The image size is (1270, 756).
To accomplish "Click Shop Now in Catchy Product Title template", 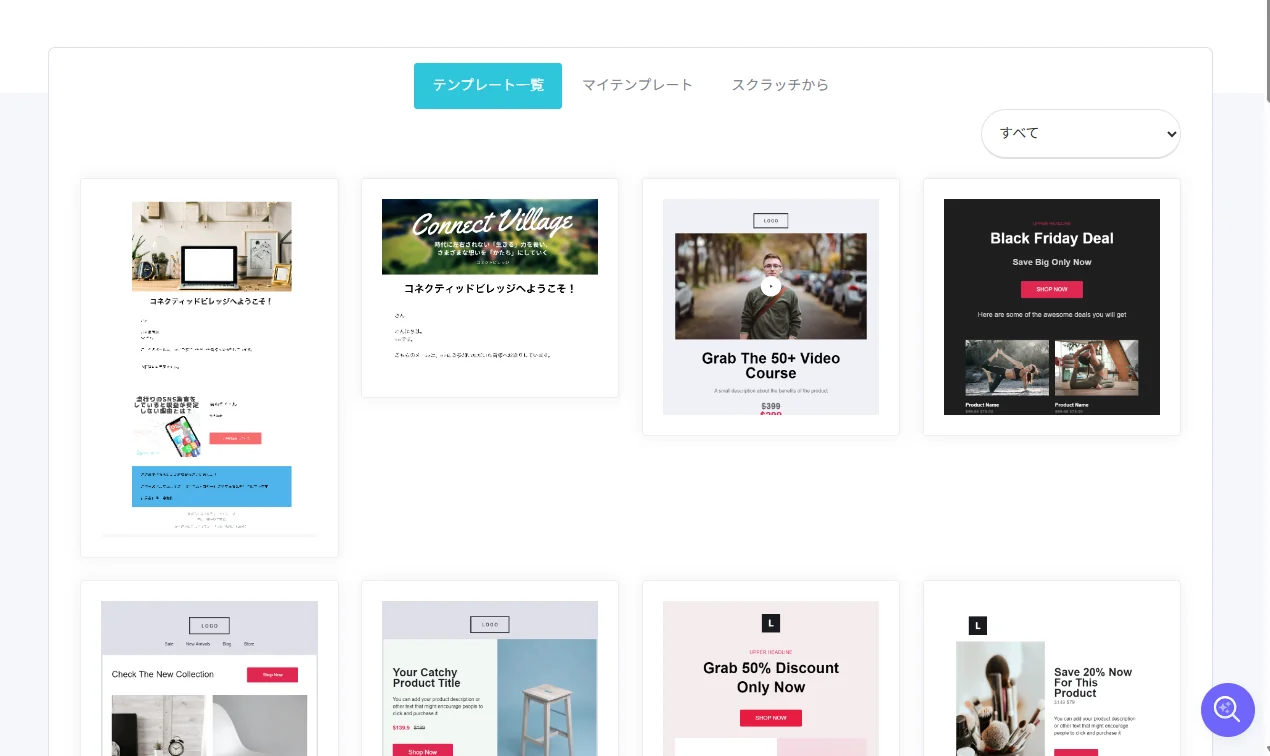I will tap(423, 751).
